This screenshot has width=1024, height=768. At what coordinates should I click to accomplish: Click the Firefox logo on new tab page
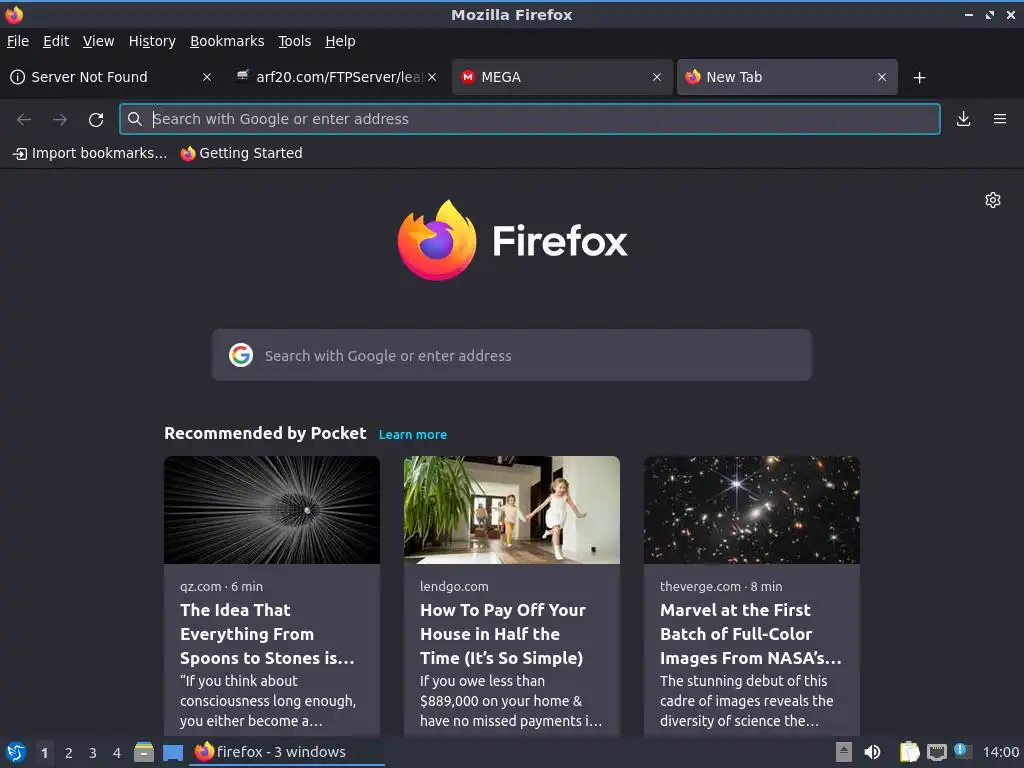[437, 240]
